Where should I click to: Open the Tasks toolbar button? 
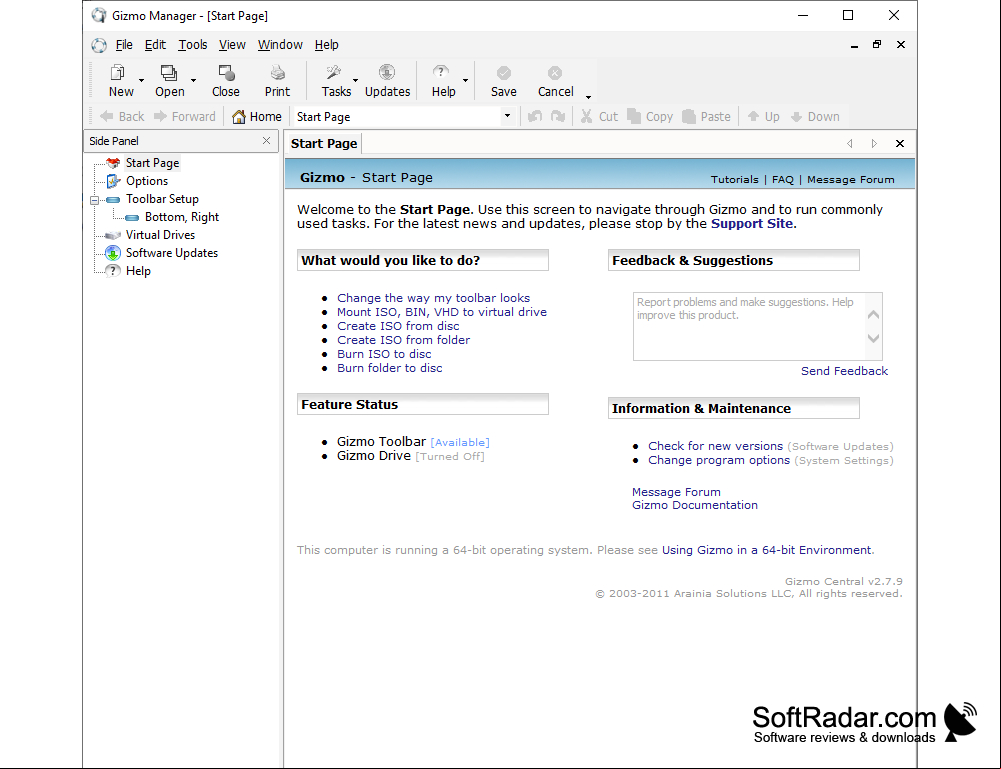(x=336, y=80)
